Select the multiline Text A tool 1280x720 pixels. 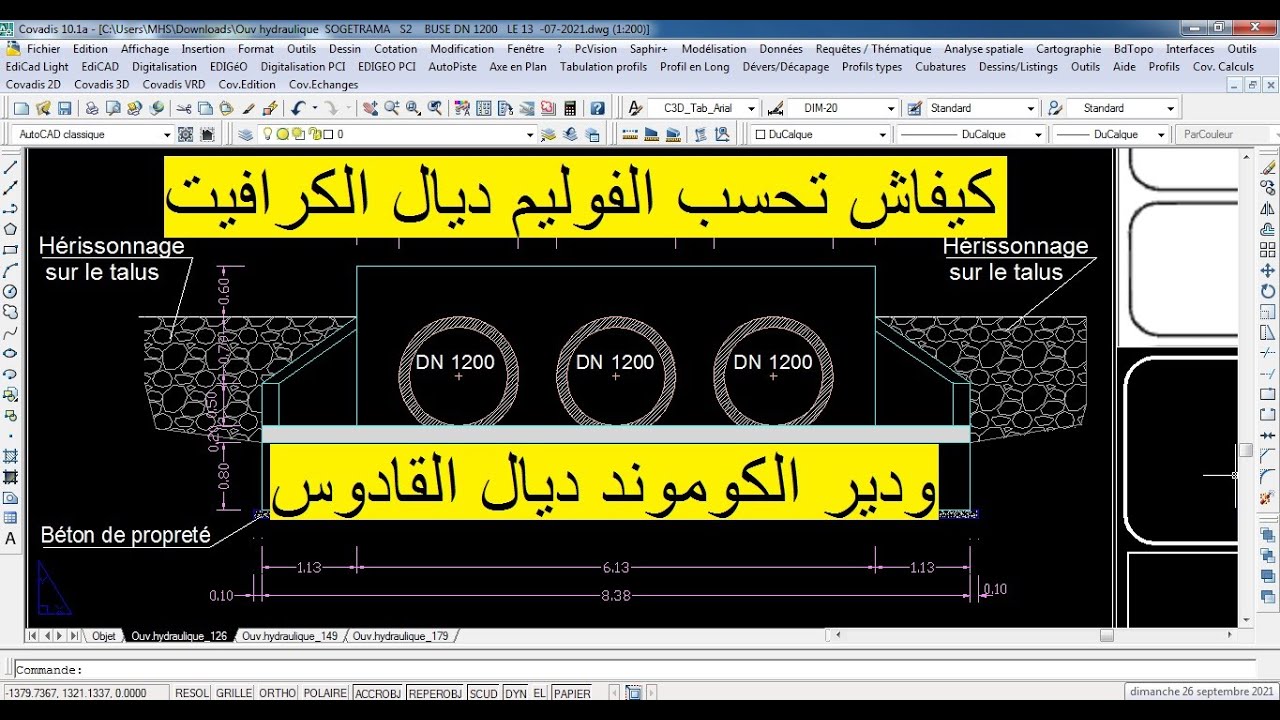point(11,538)
